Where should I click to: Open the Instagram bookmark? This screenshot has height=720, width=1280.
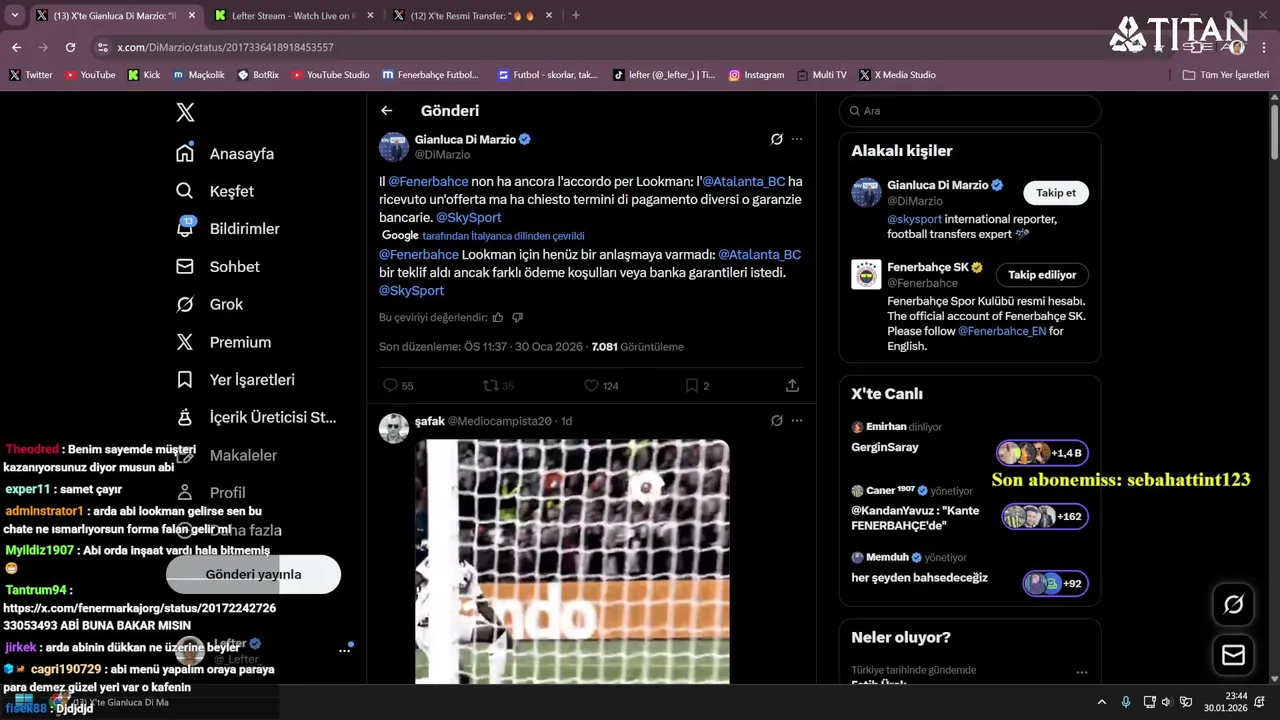756,75
